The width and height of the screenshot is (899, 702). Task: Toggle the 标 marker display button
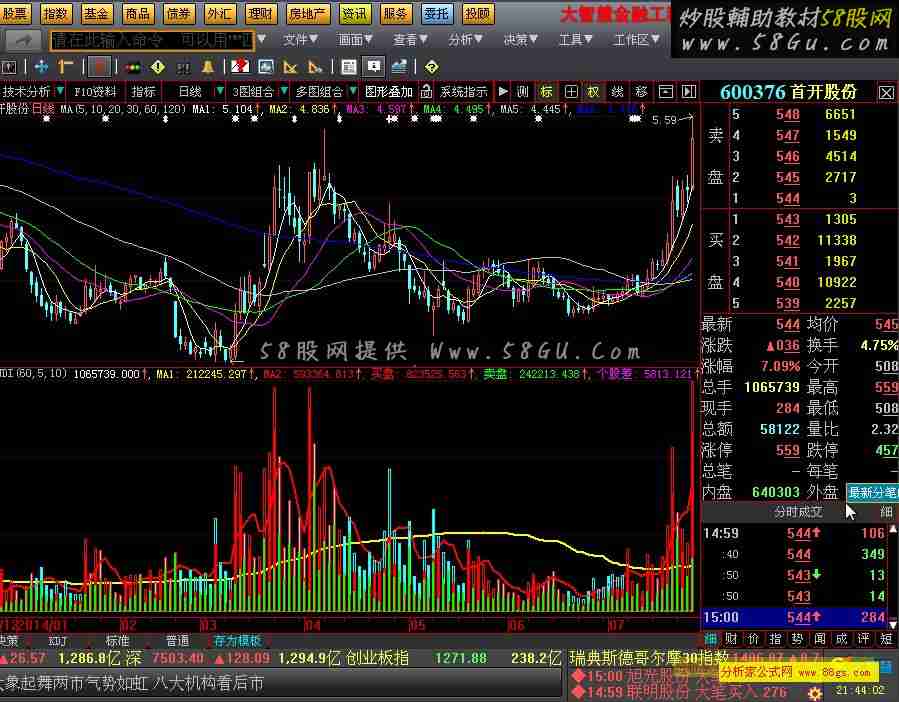546,91
